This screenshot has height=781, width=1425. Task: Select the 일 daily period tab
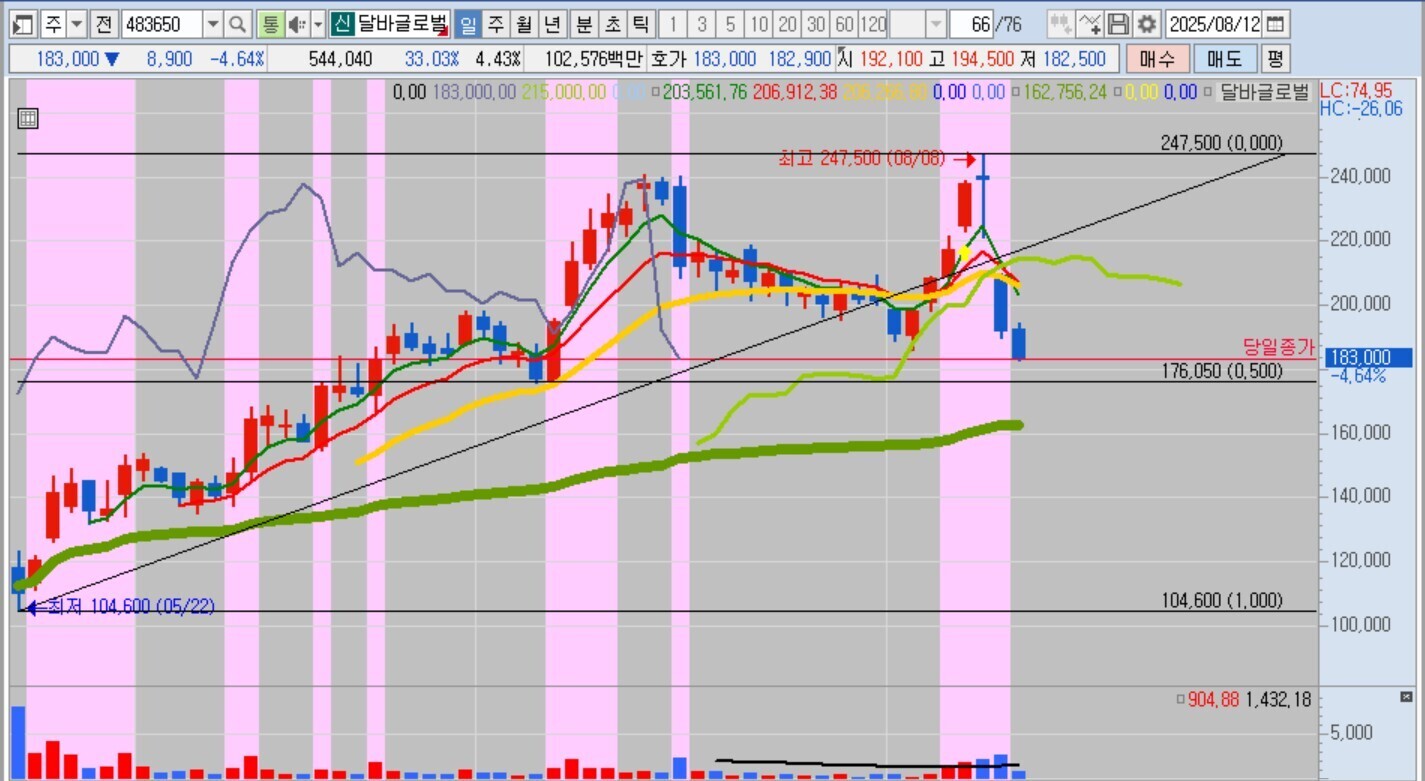click(x=468, y=24)
